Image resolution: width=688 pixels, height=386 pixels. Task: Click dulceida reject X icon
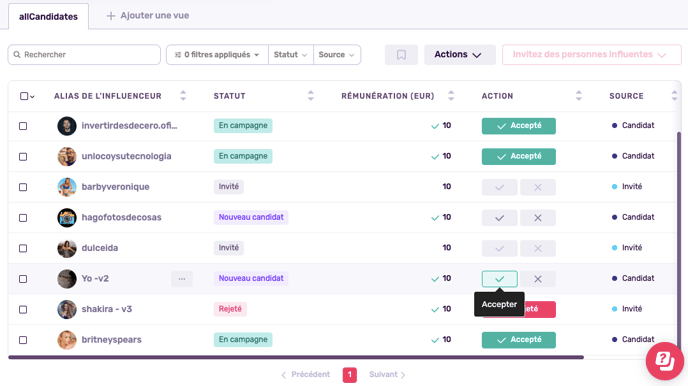pyautogui.click(x=538, y=248)
